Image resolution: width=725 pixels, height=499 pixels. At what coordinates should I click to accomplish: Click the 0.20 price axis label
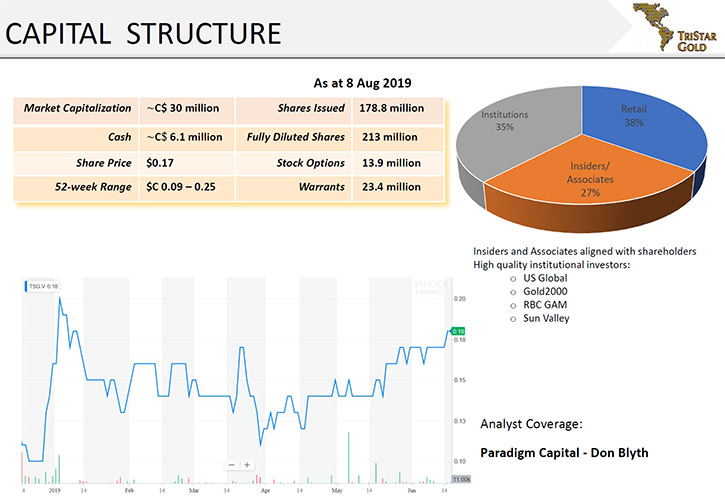pyautogui.click(x=459, y=299)
